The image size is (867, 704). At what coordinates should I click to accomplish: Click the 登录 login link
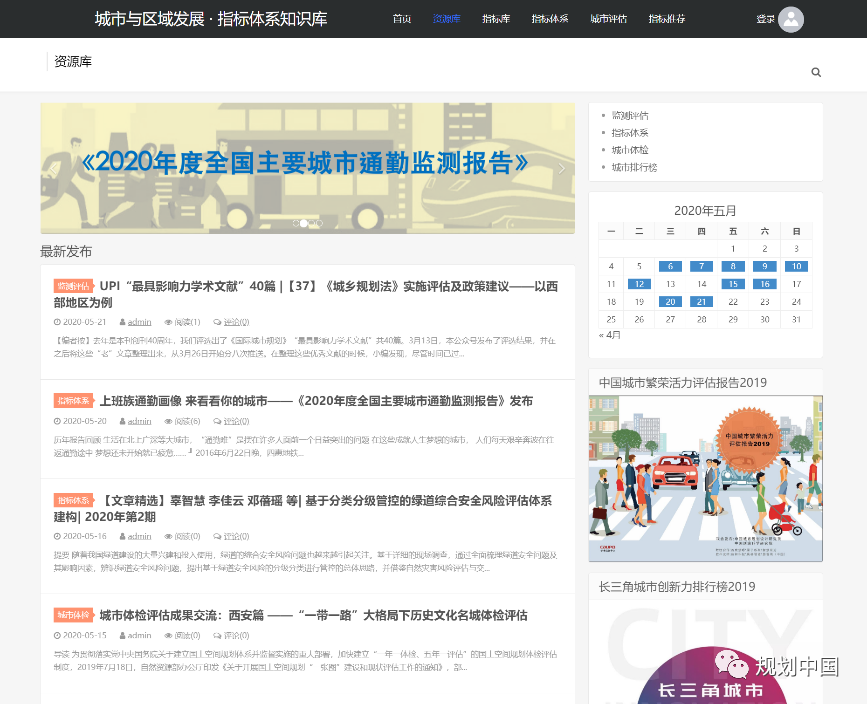pyautogui.click(x=765, y=19)
